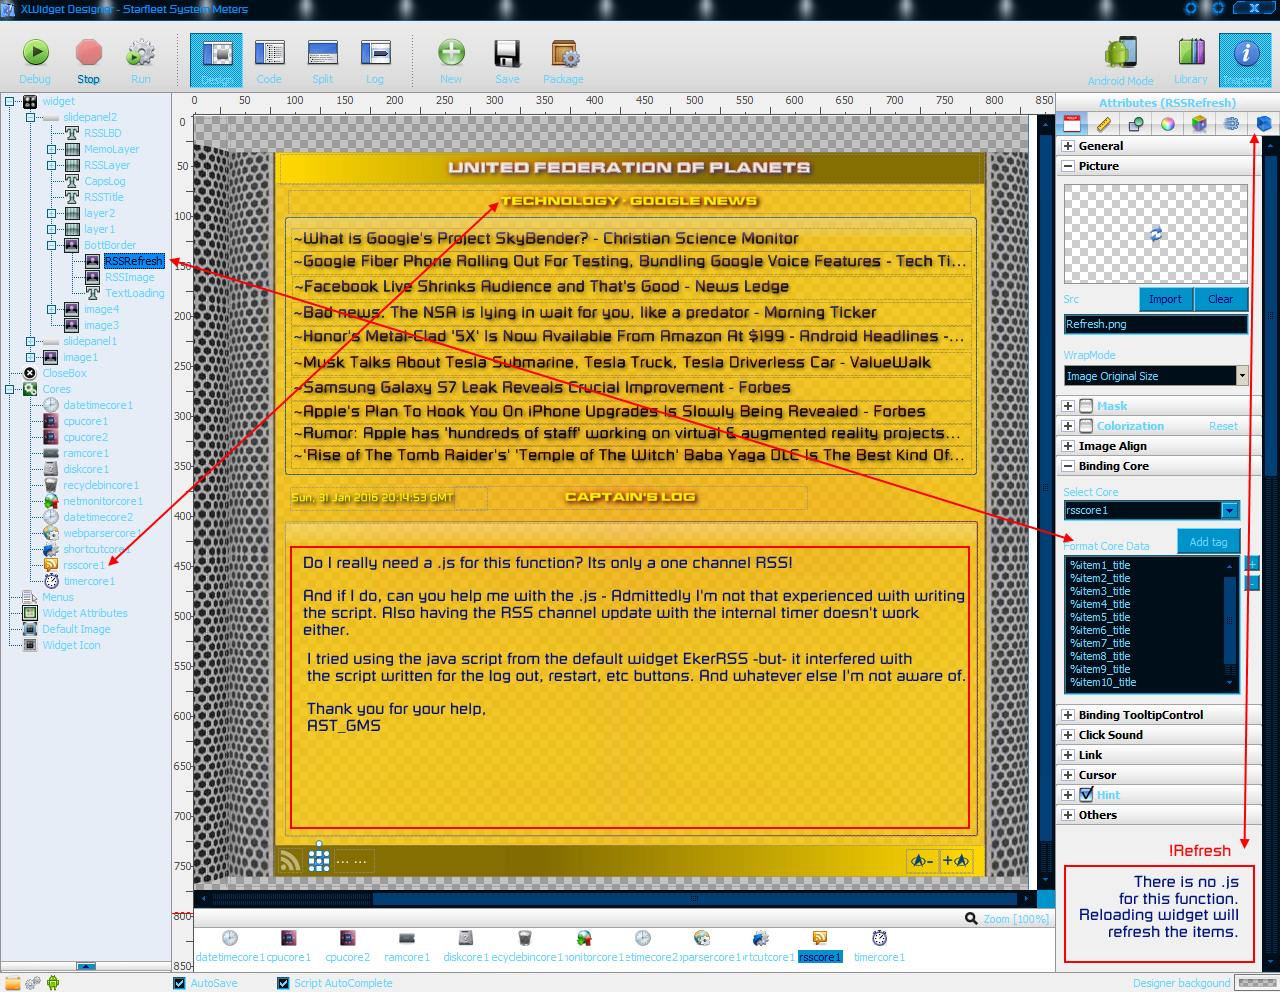Click the colorization Reset link
Screen dimensions: 1280x992
coord(1223,426)
